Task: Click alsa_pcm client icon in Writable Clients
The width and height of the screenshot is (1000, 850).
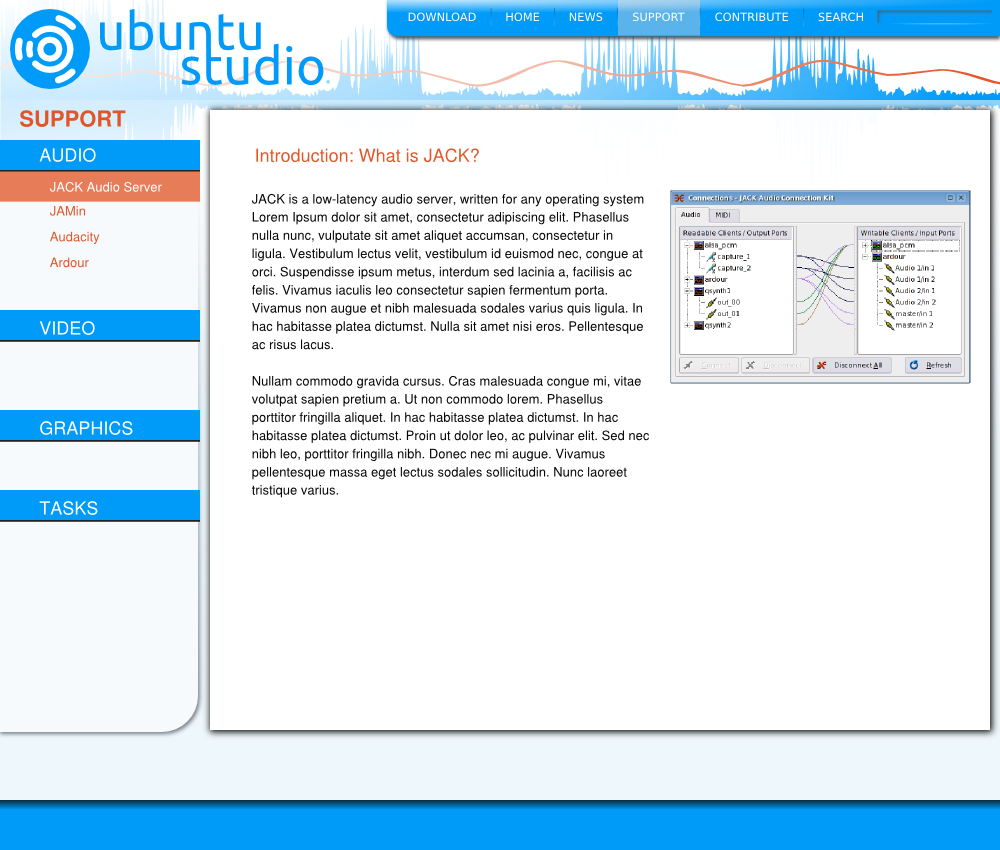Action: pyautogui.click(x=877, y=245)
